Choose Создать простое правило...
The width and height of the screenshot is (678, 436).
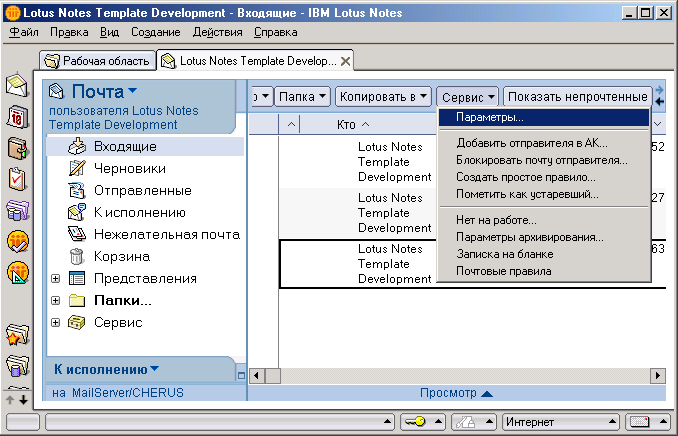[x=544, y=177]
